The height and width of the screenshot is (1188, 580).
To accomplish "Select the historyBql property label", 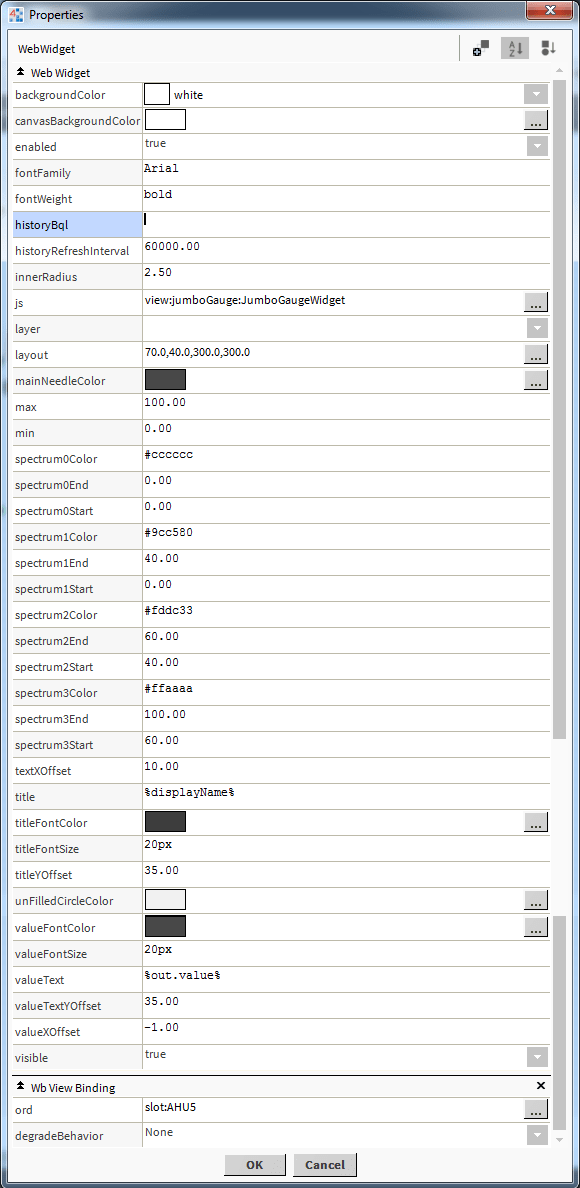I will [x=77, y=225].
